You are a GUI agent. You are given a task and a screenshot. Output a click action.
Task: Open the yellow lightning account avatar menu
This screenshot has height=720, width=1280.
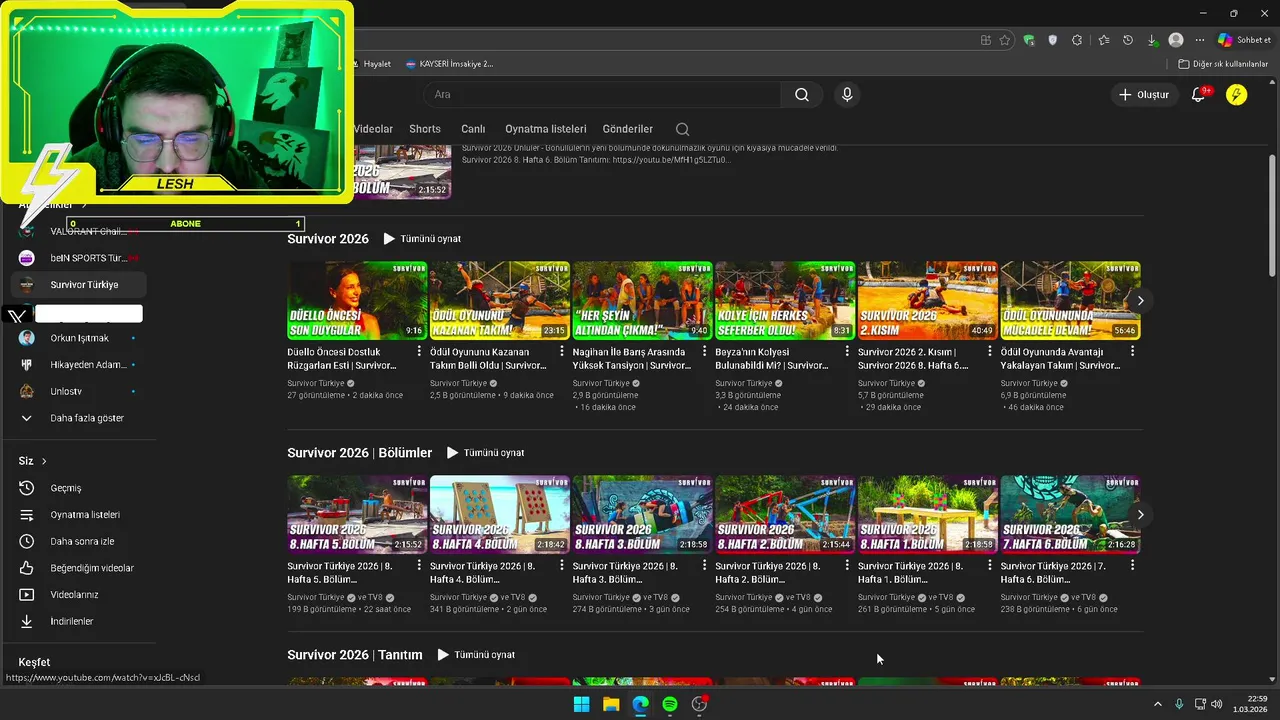point(1236,95)
